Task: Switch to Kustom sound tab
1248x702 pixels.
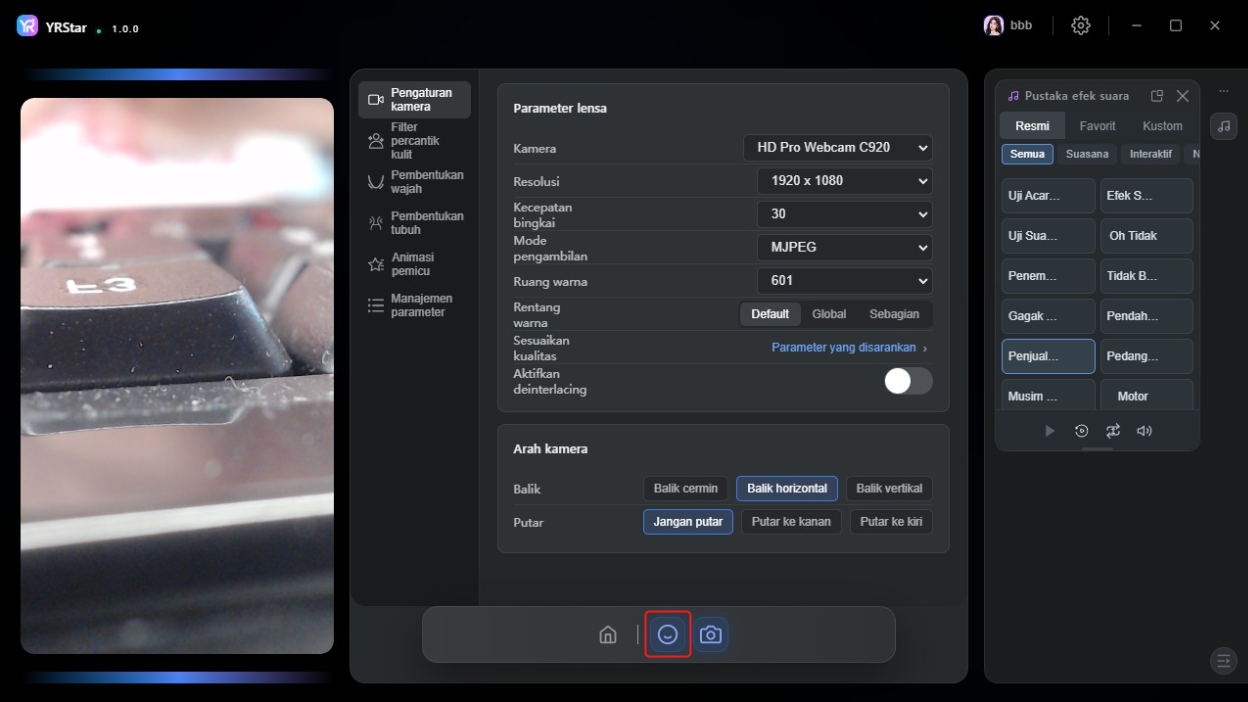Action: [x=1162, y=126]
